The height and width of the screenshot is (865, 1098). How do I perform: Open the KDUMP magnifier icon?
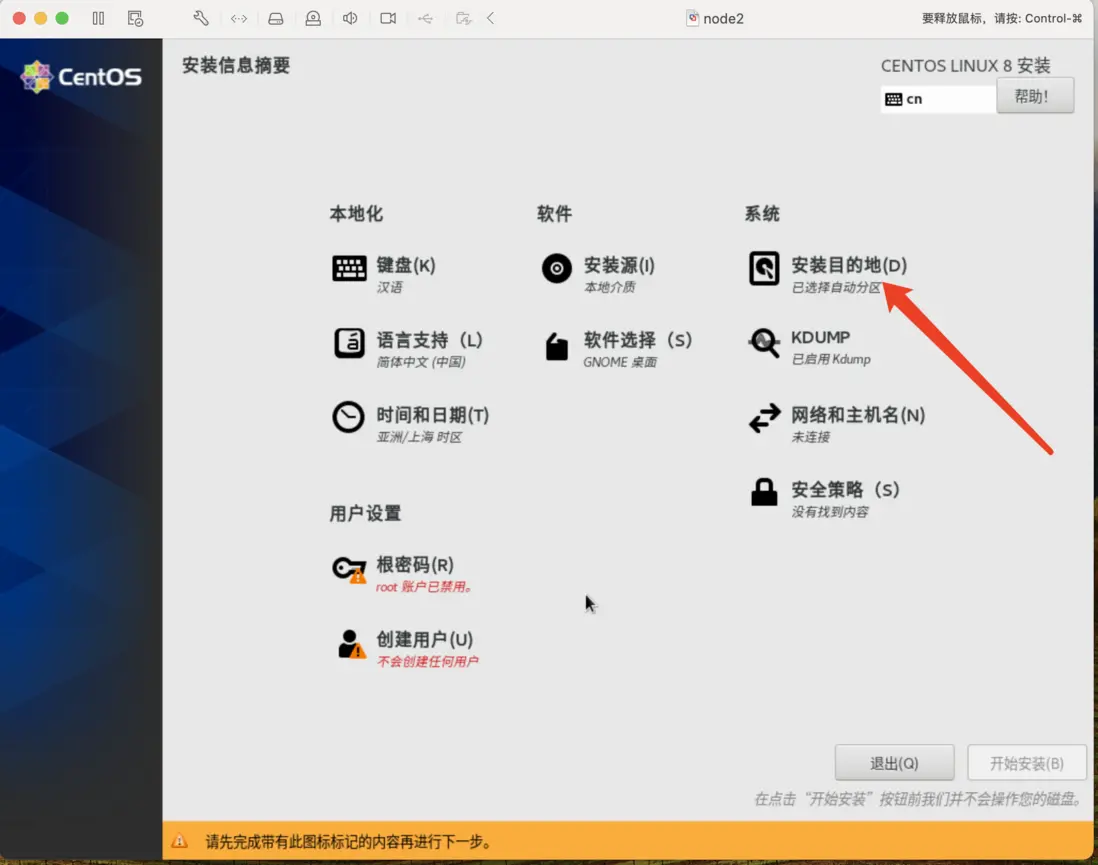(x=764, y=343)
